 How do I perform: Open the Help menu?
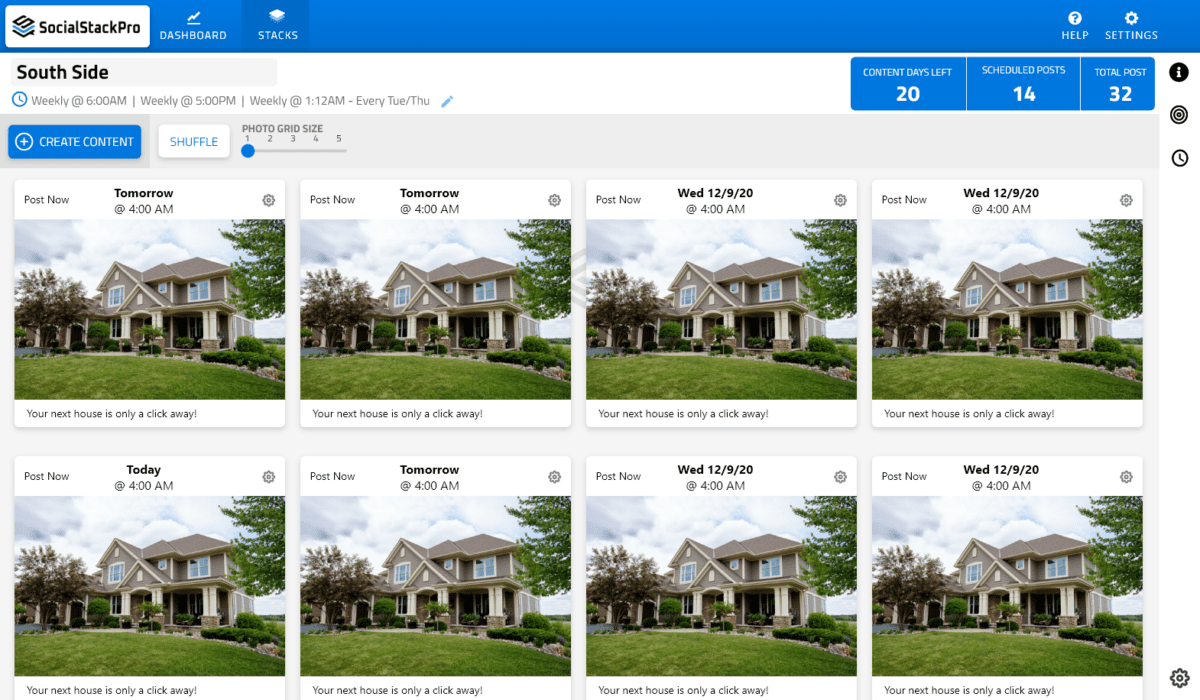click(1075, 26)
